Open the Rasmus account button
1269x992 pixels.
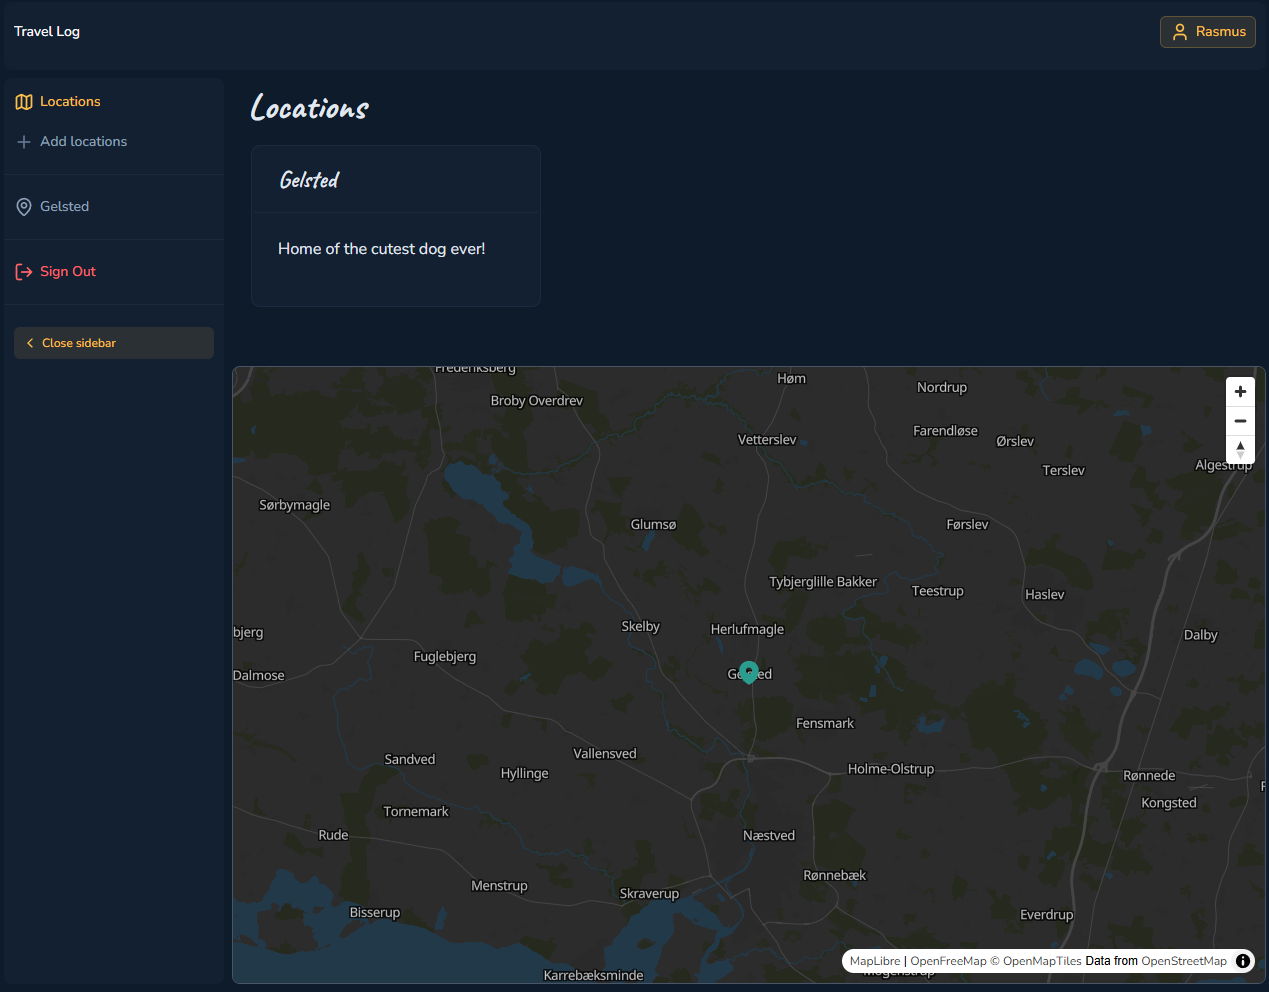pos(1207,31)
